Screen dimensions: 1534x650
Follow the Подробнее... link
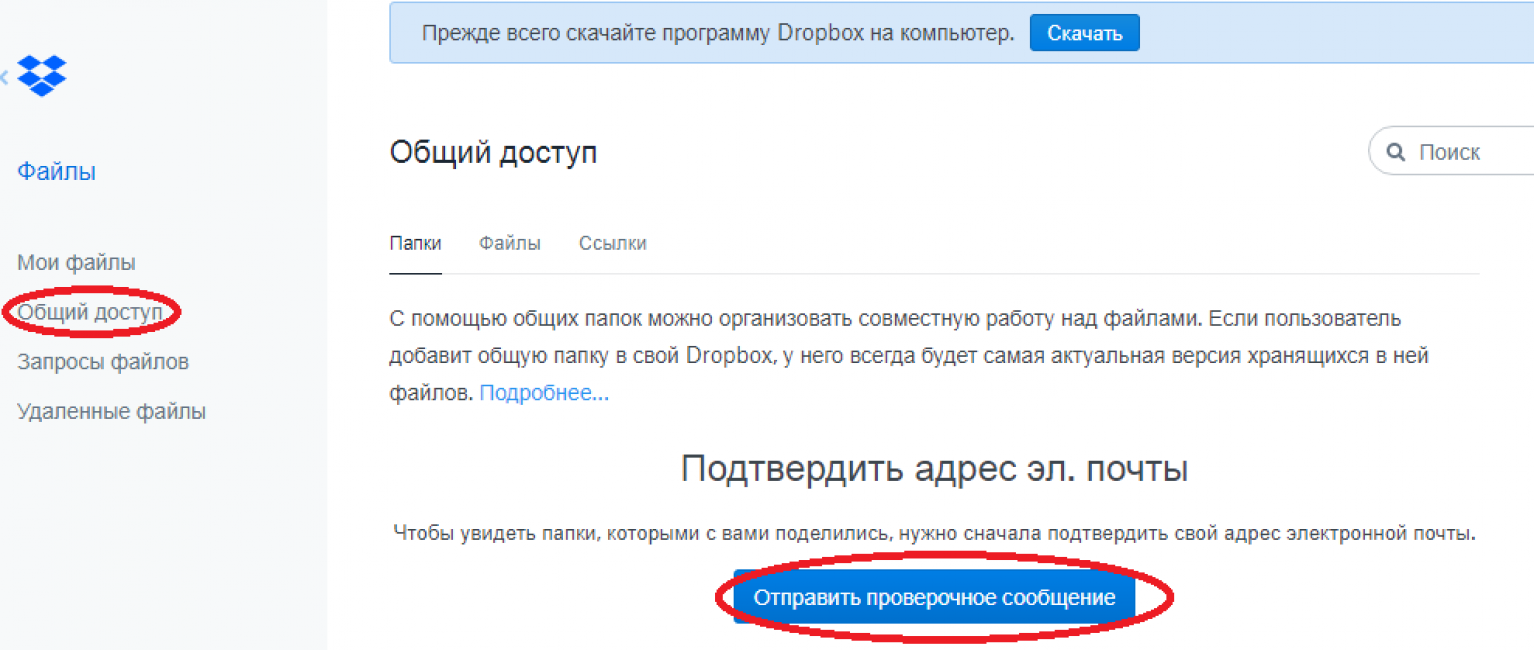(544, 393)
